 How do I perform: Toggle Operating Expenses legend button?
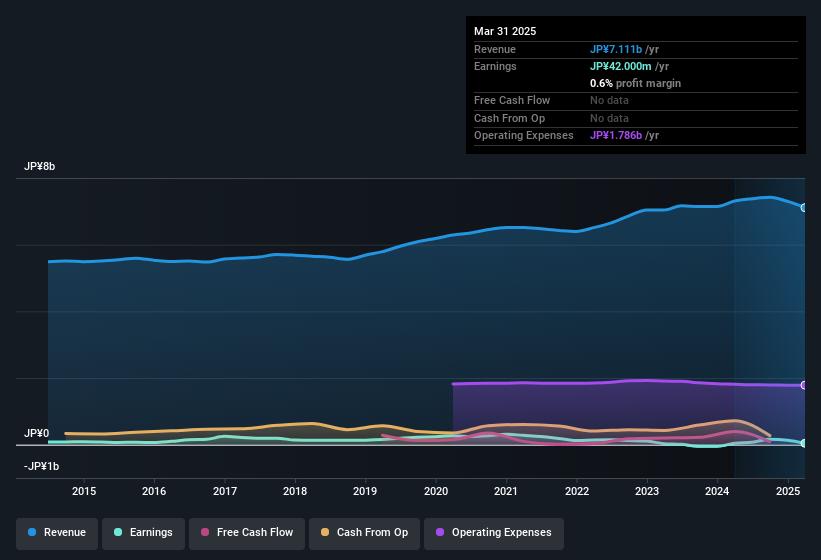(x=494, y=533)
